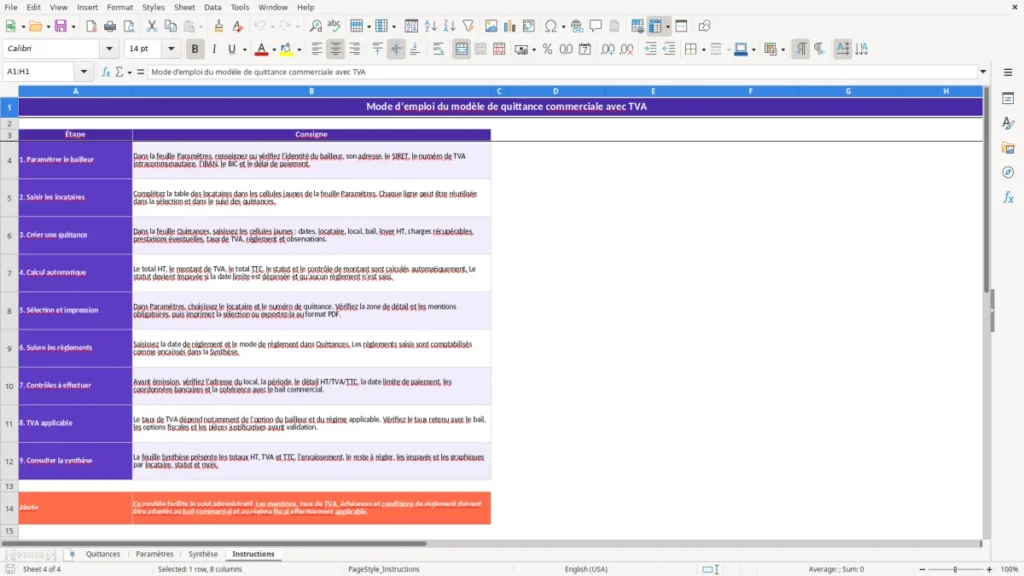
Task: Switch to the Paramètres sheet tab
Action: 155,554
